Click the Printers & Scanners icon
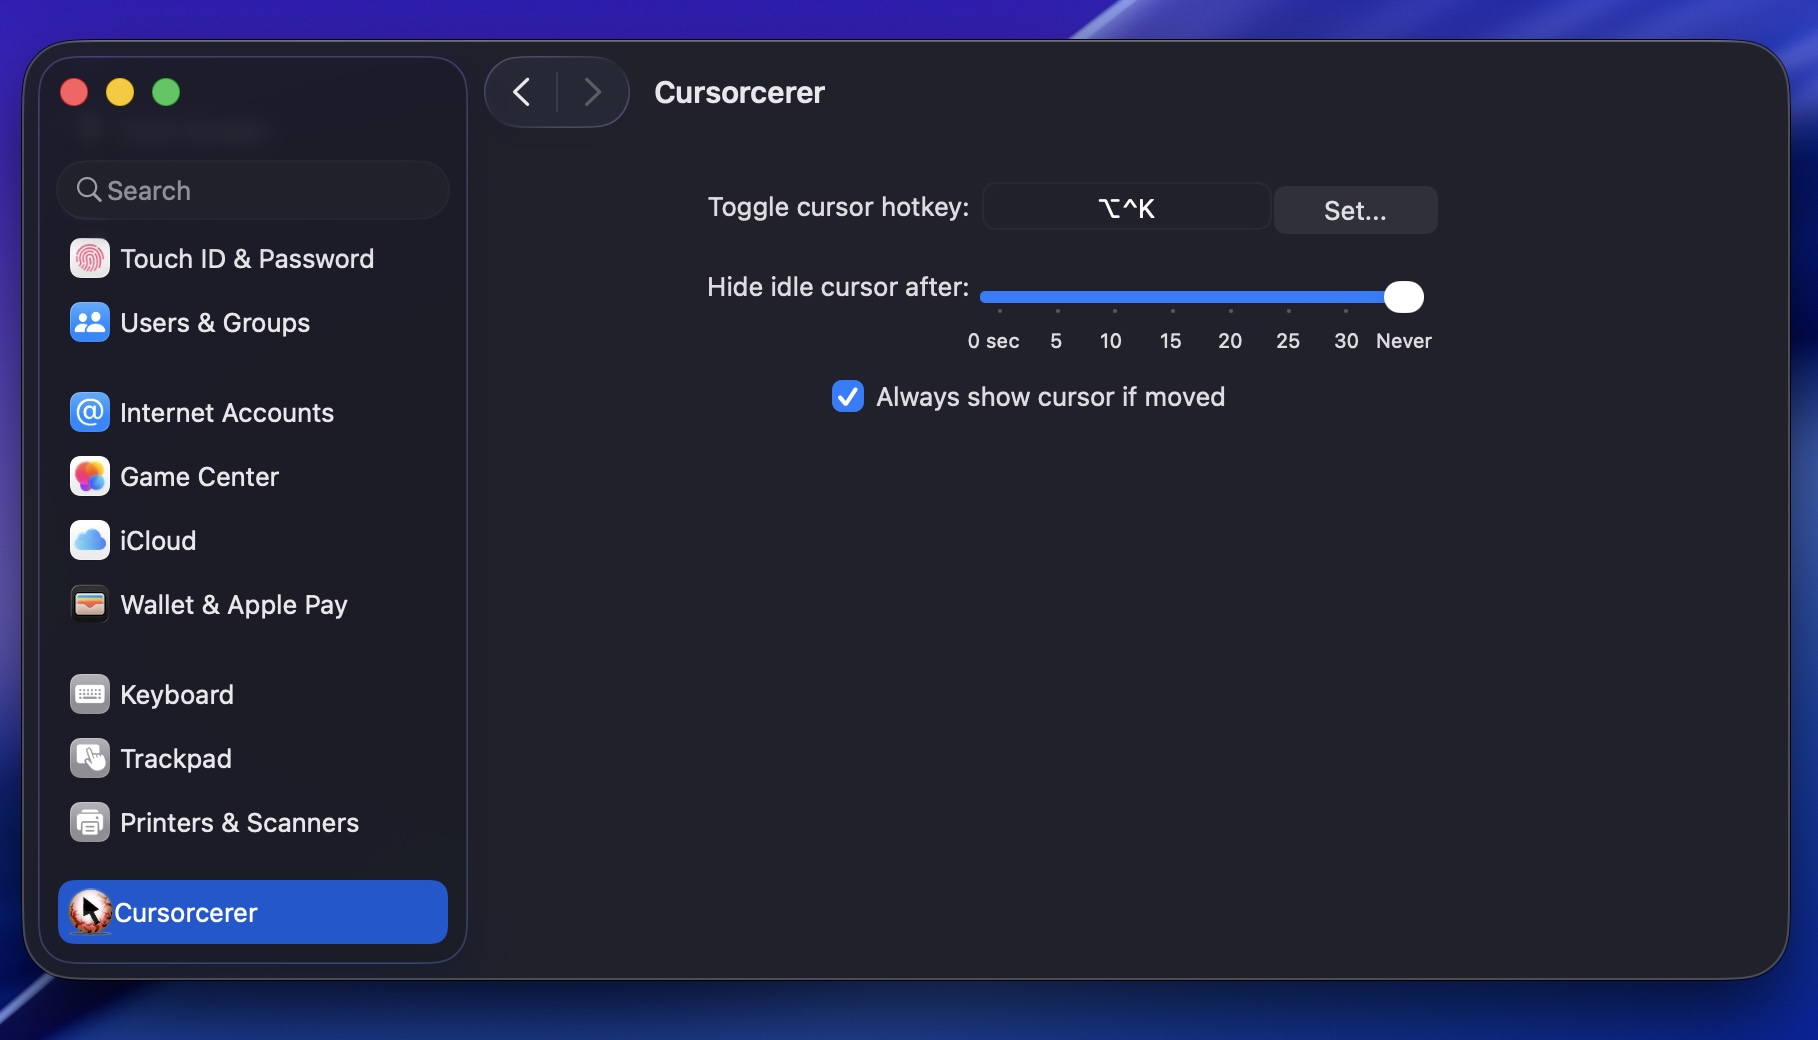The width and height of the screenshot is (1818, 1040). click(89, 823)
